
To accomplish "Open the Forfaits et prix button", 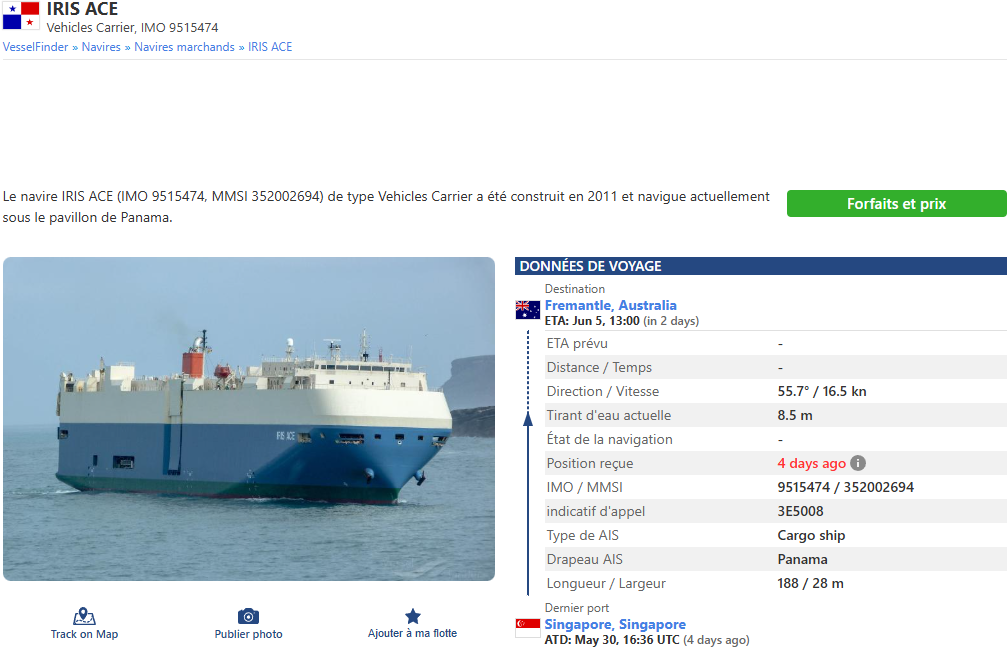I will (896, 204).
